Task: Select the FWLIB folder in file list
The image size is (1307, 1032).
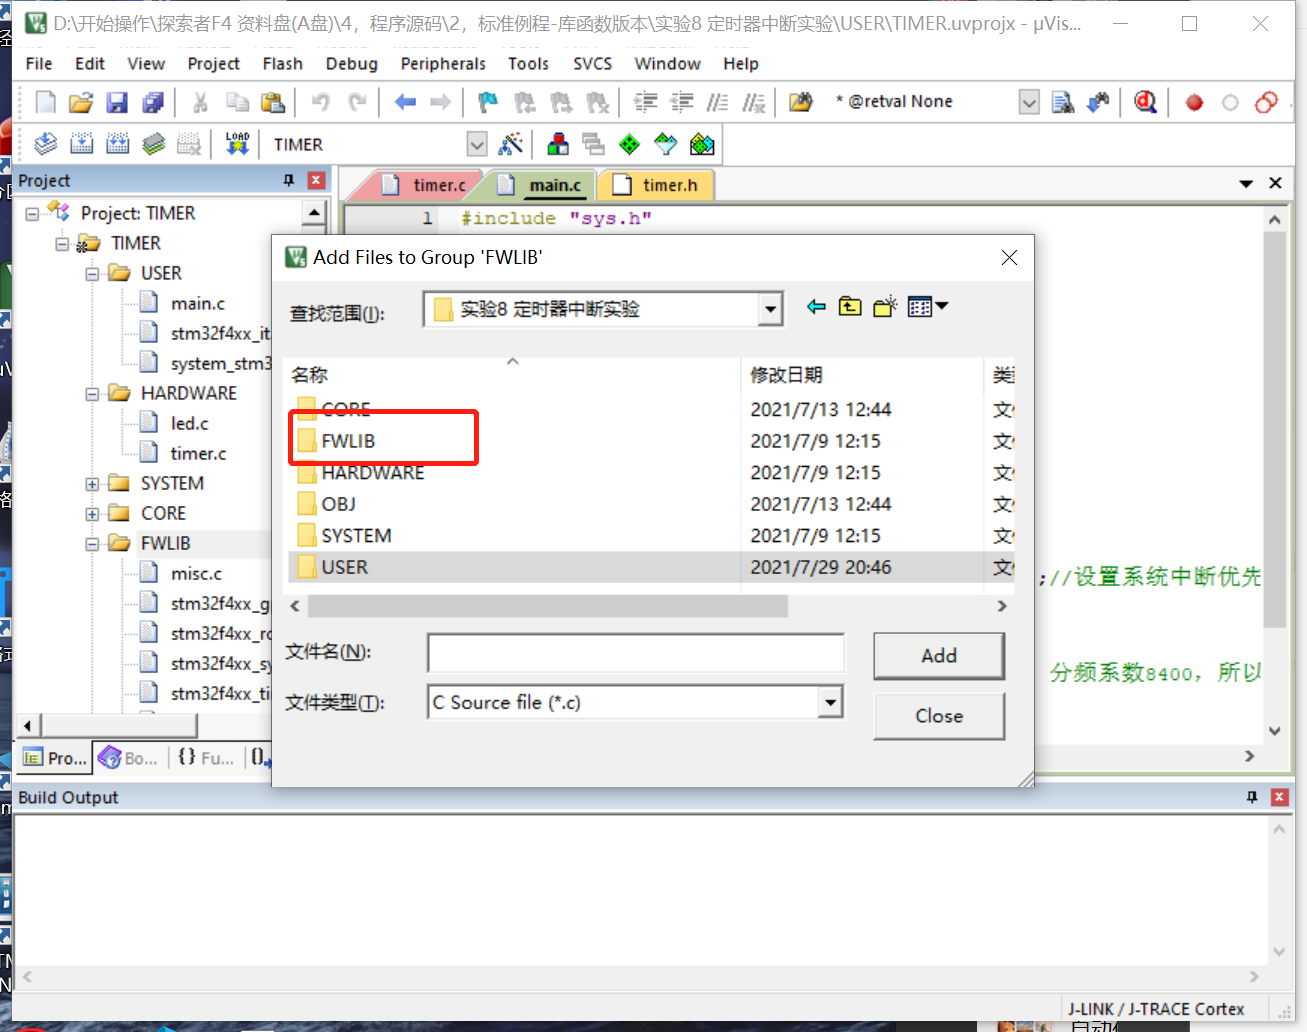Action: click(348, 441)
